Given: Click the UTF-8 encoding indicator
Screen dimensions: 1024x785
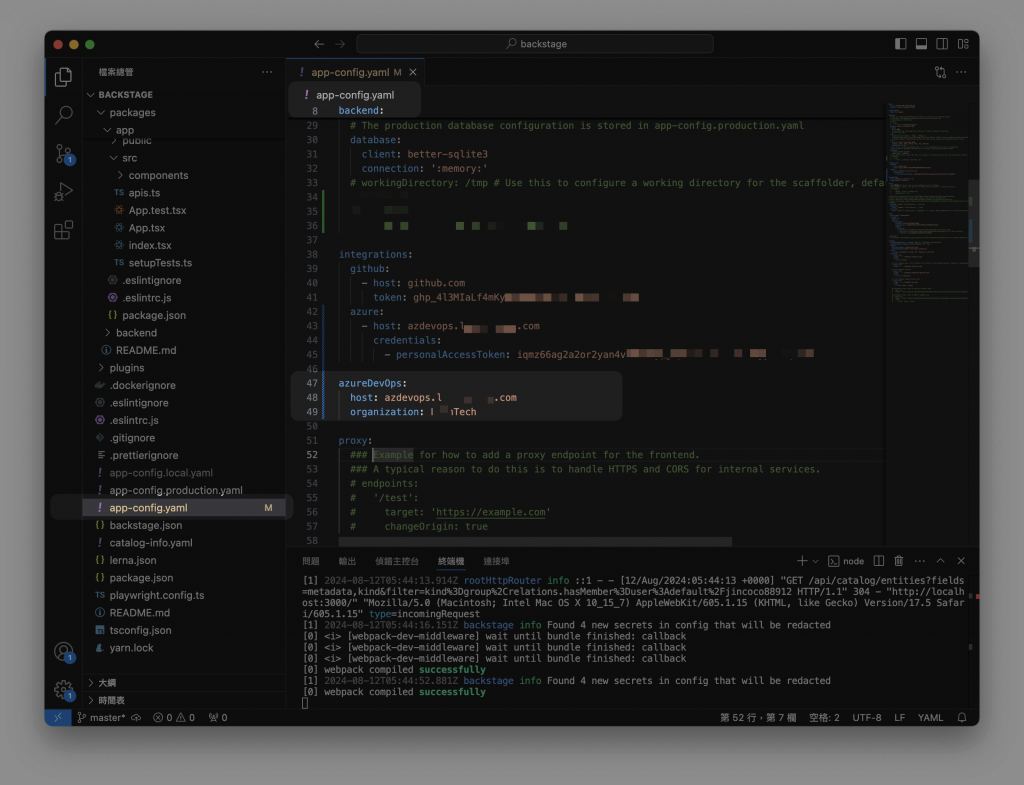Looking at the screenshot, I should point(867,717).
